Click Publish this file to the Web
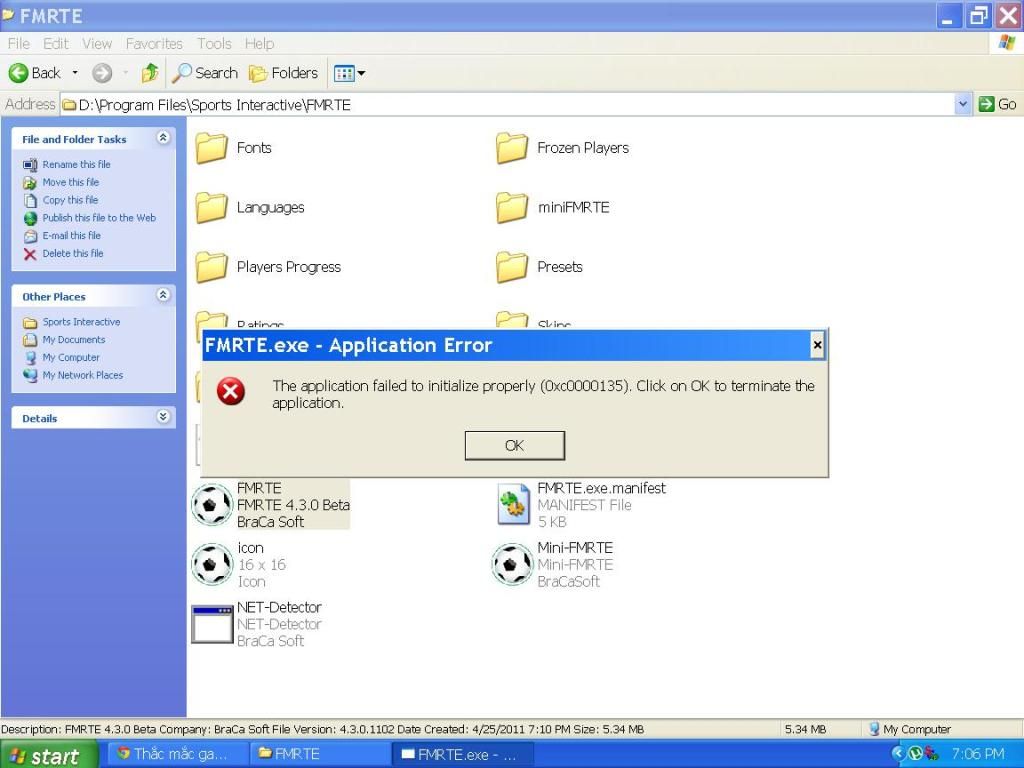The height and width of the screenshot is (768, 1024). pyautogui.click(x=99, y=217)
